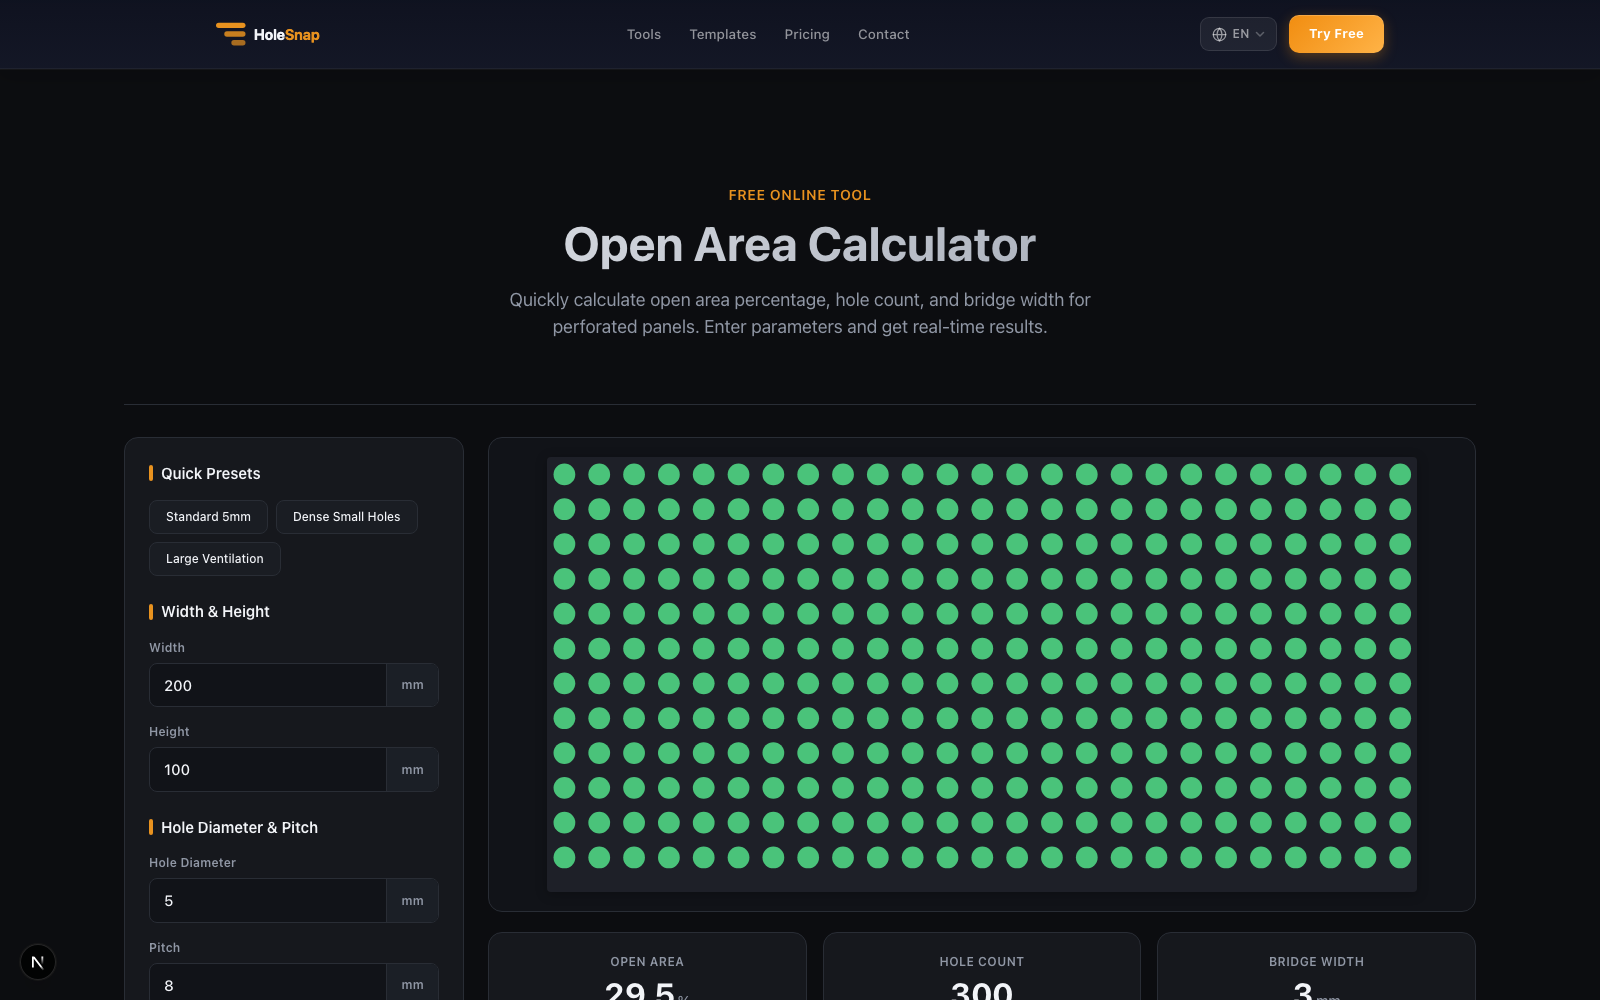Image resolution: width=1600 pixels, height=1000 pixels.
Task: Click the HoleSnap brand name text
Action: click(x=287, y=35)
